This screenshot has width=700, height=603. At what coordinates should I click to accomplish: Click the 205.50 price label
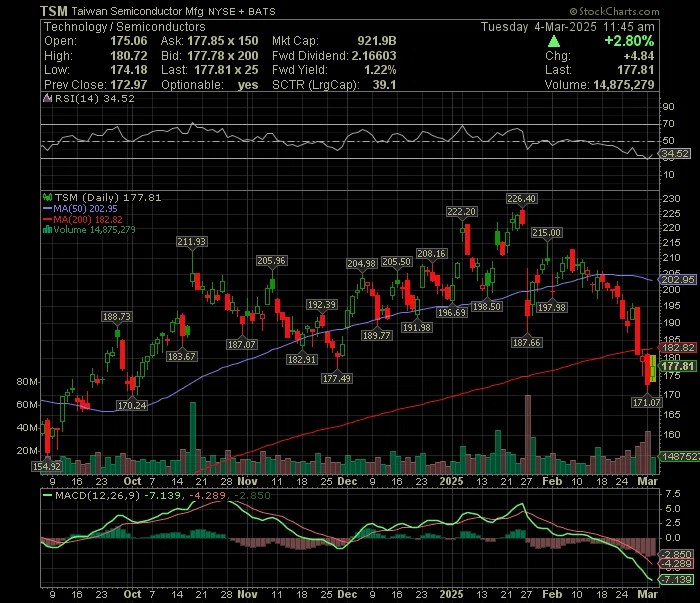click(396, 262)
